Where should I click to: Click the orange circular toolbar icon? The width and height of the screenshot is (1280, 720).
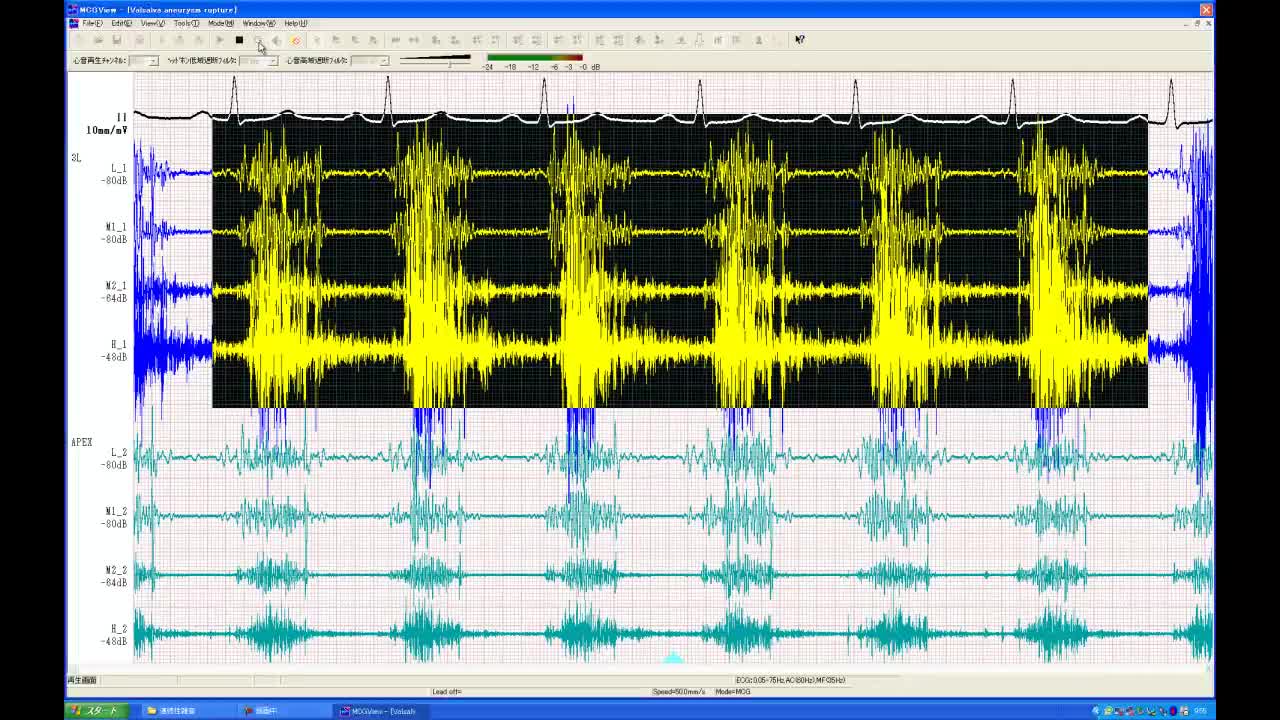(x=295, y=40)
